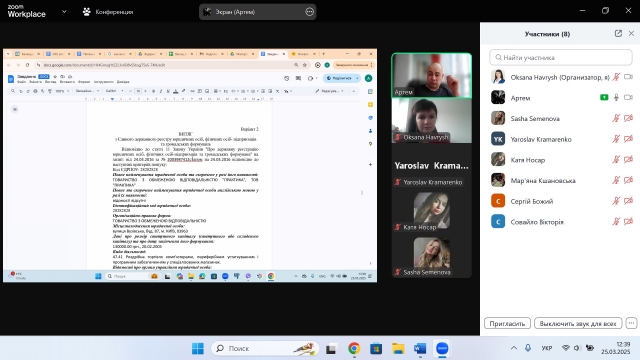640x360 pixels.
Task: Close the participants panel
Action: coord(631,33)
